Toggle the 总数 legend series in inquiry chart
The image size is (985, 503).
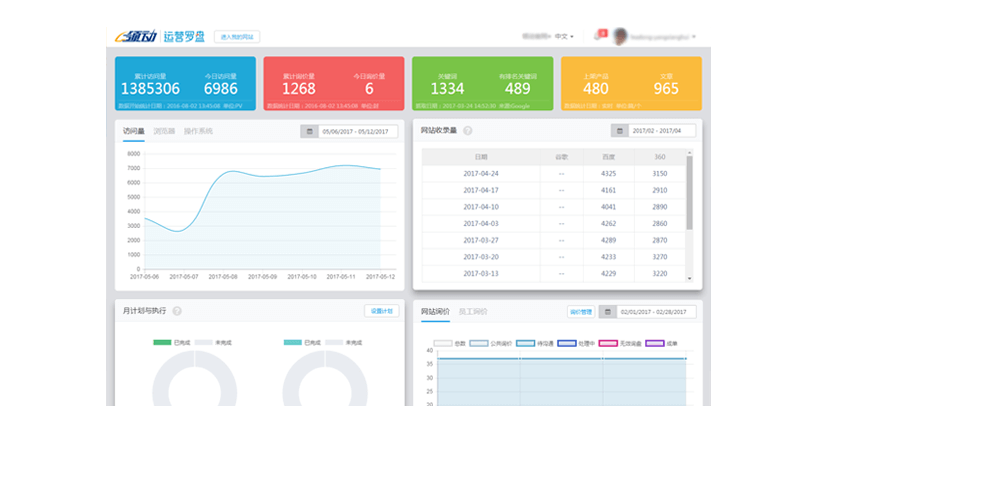click(x=444, y=343)
